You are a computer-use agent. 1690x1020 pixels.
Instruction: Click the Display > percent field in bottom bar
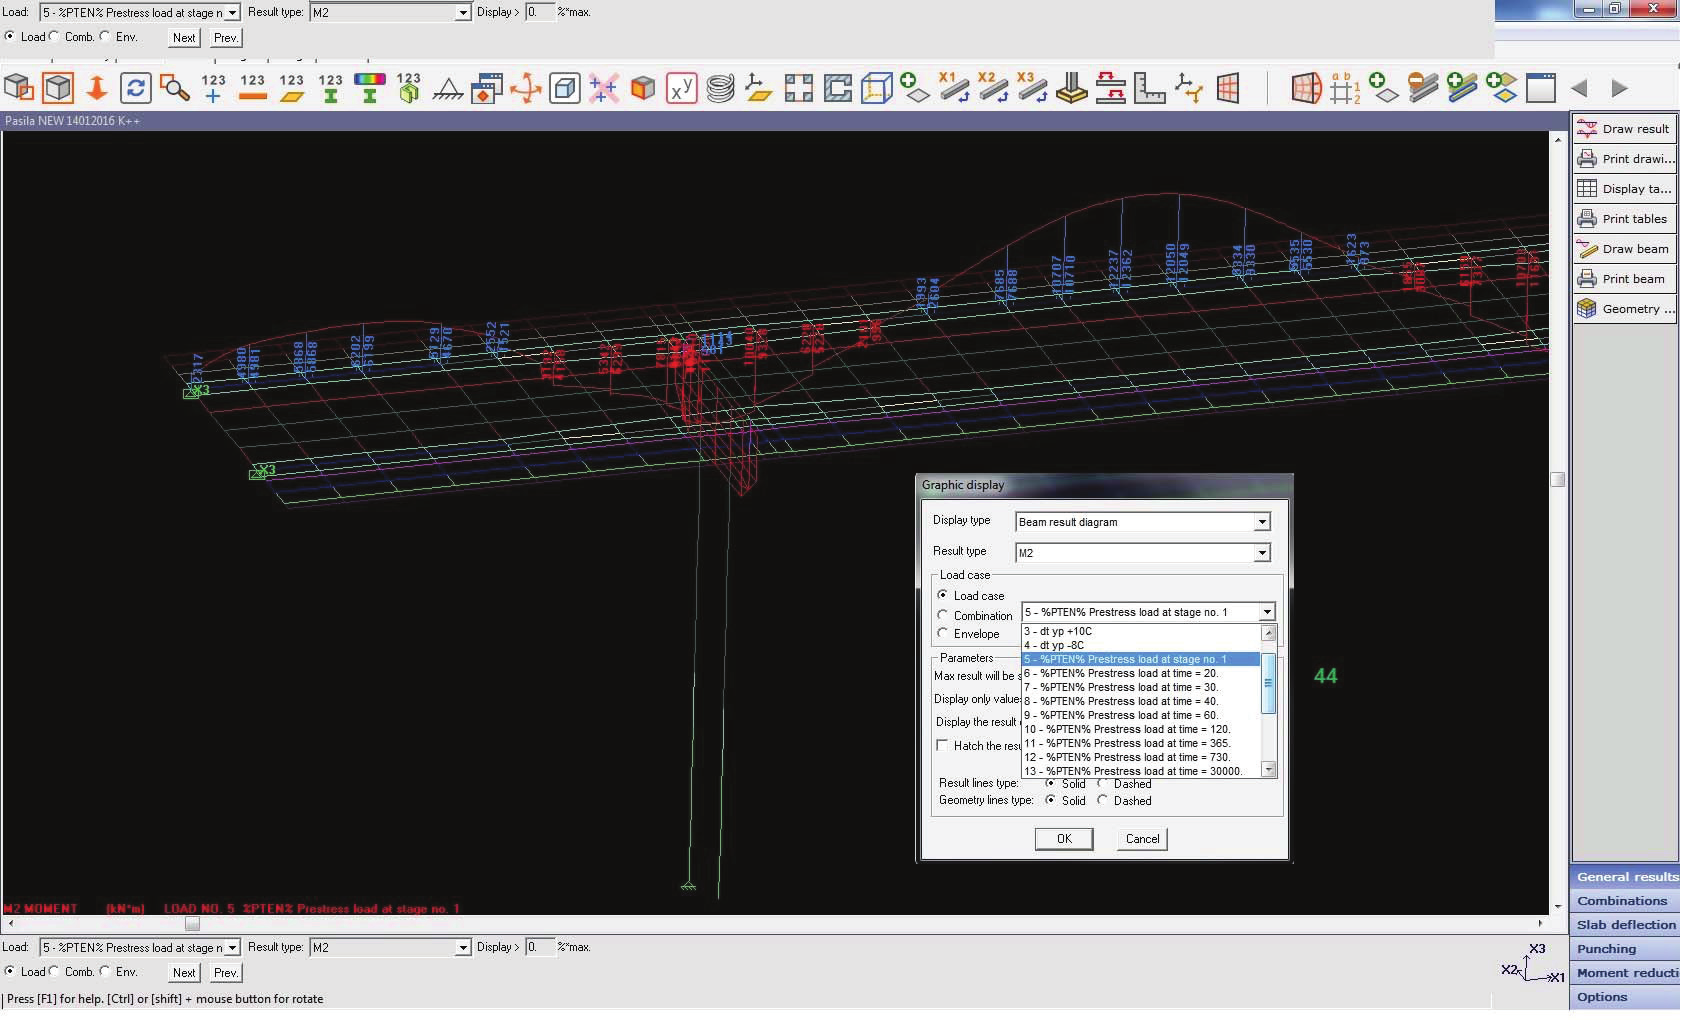pos(540,947)
